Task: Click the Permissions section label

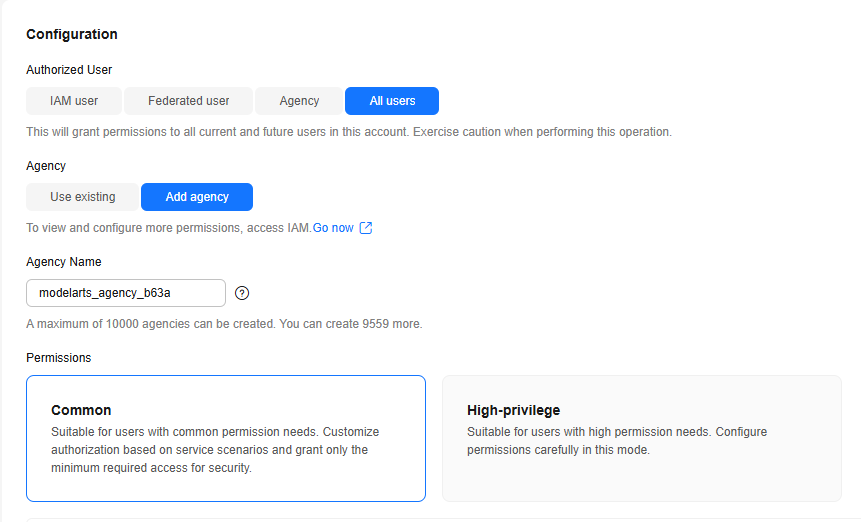Action: click(x=59, y=358)
